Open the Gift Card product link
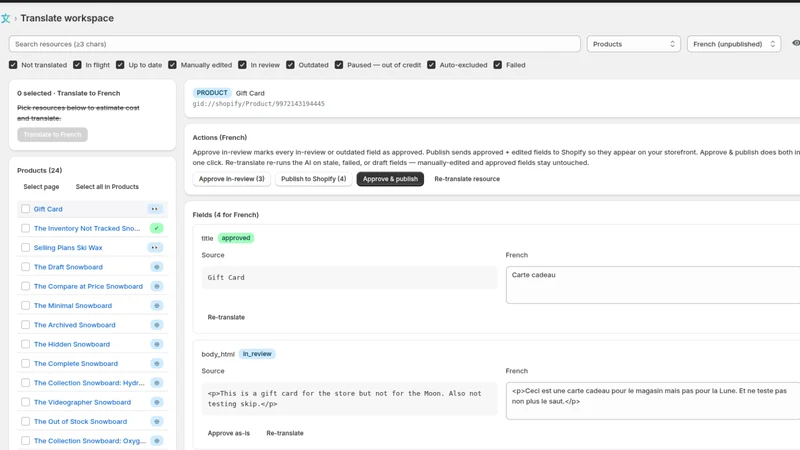This screenshot has width=800, height=450. coord(48,209)
